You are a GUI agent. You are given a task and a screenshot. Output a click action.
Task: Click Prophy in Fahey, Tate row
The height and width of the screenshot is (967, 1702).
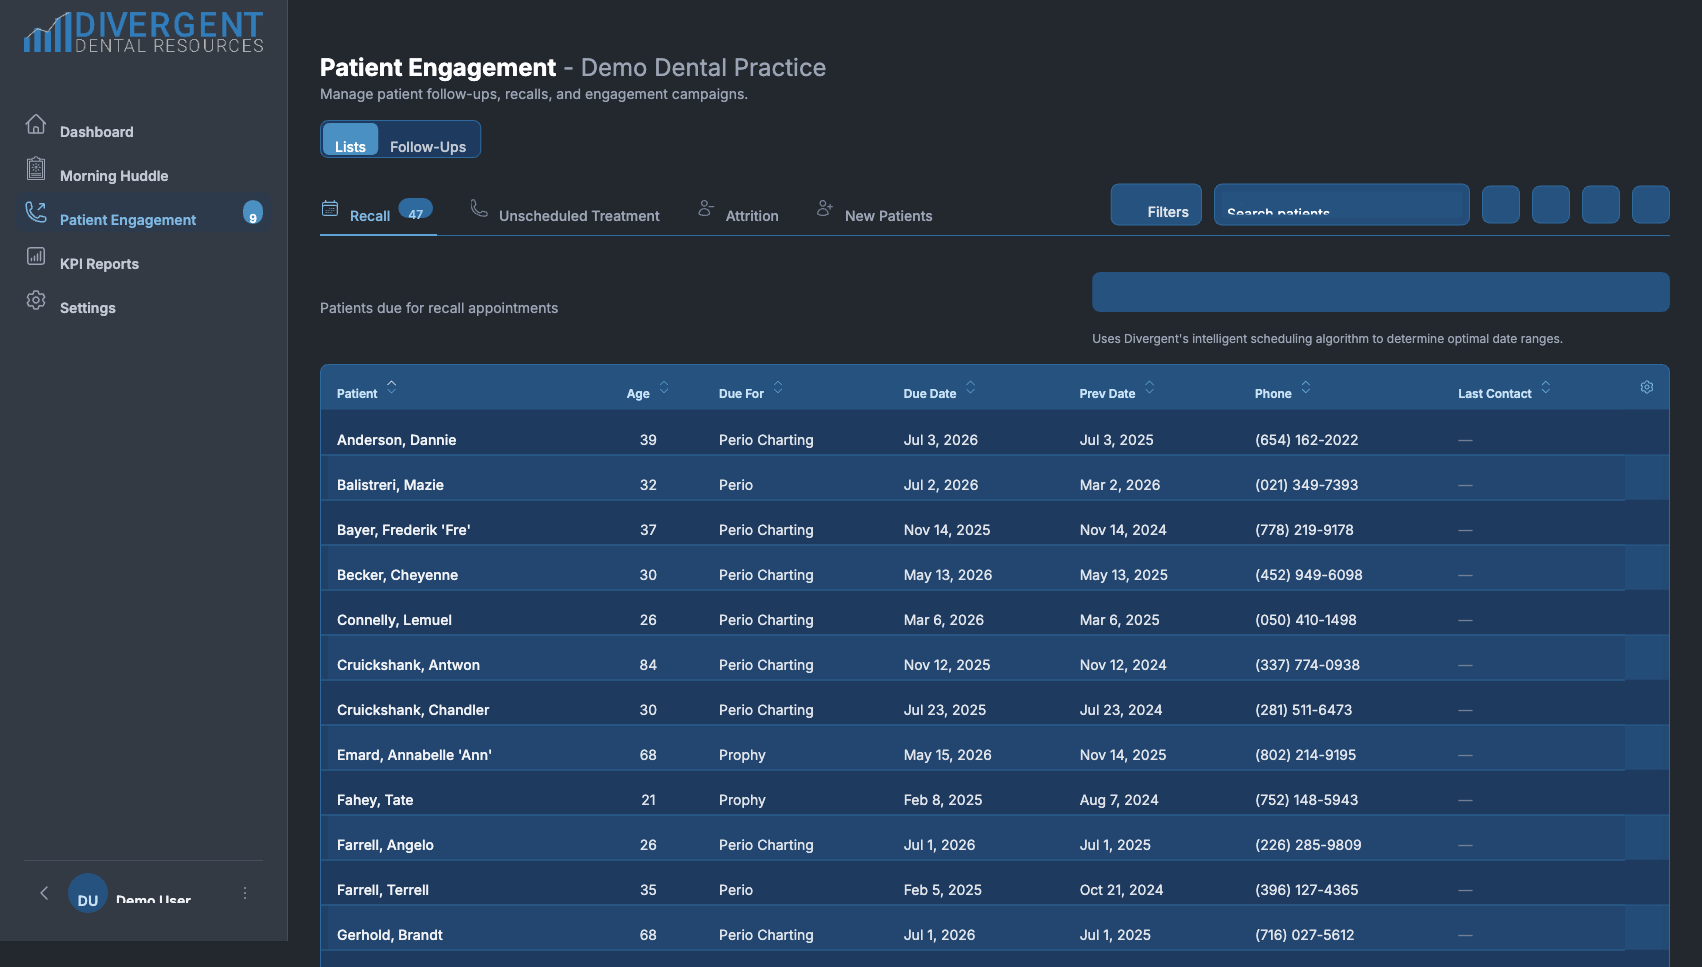tap(742, 800)
